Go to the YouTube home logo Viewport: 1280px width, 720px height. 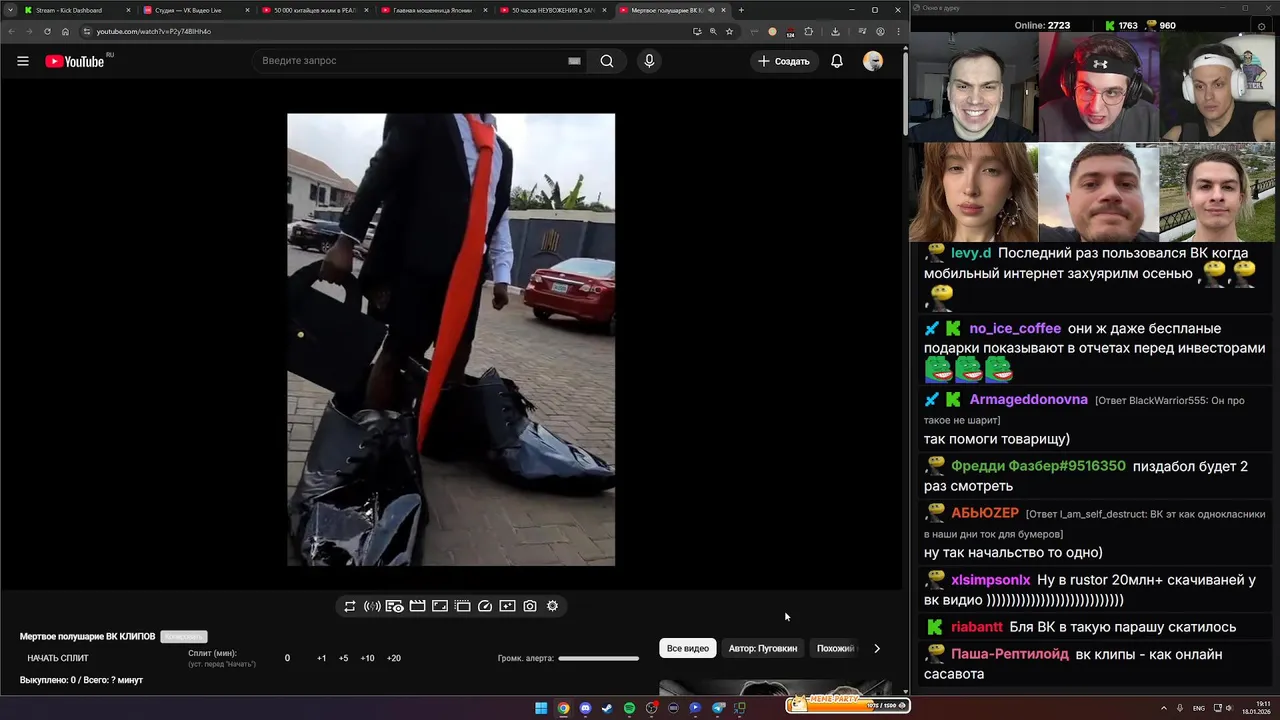tap(75, 61)
